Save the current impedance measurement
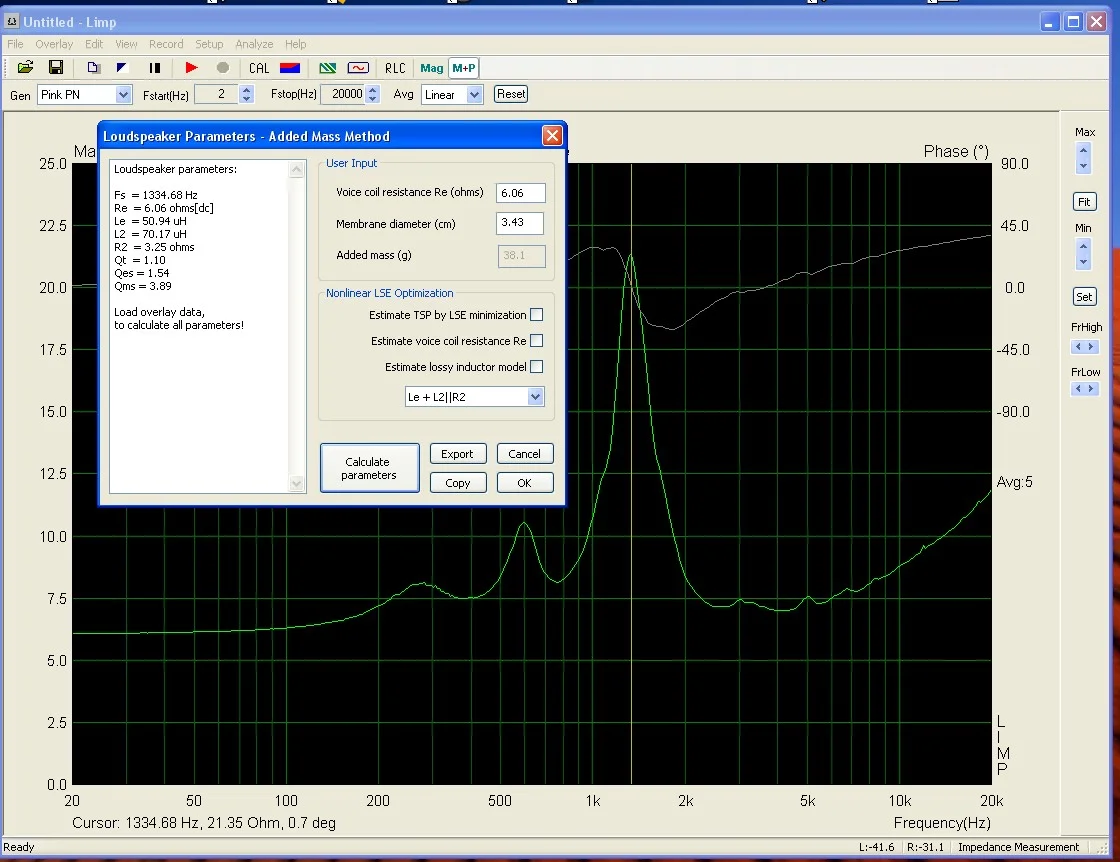This screenshot has width=1120, height=862. pyautogui.click(x=56, y=67)
